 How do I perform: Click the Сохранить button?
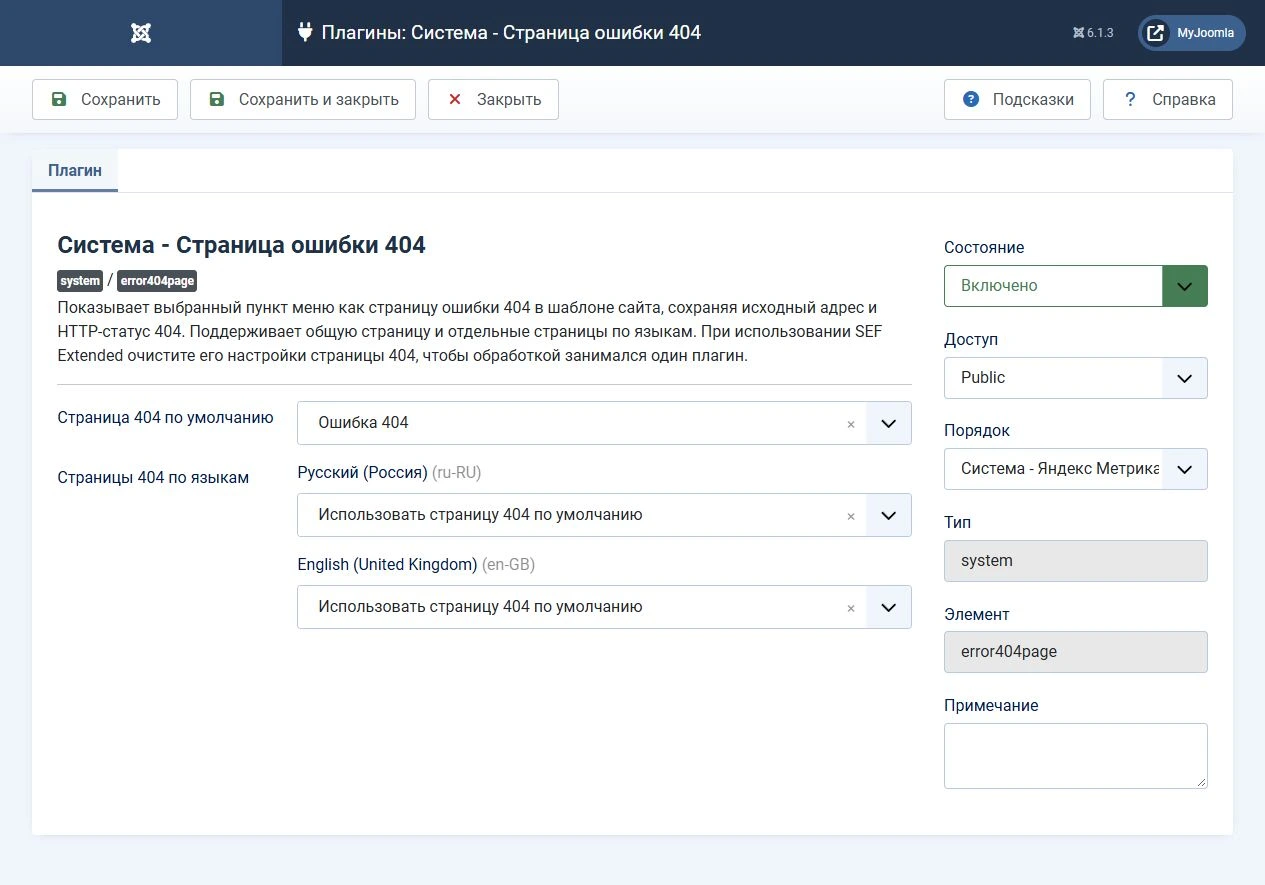(105, 100)
